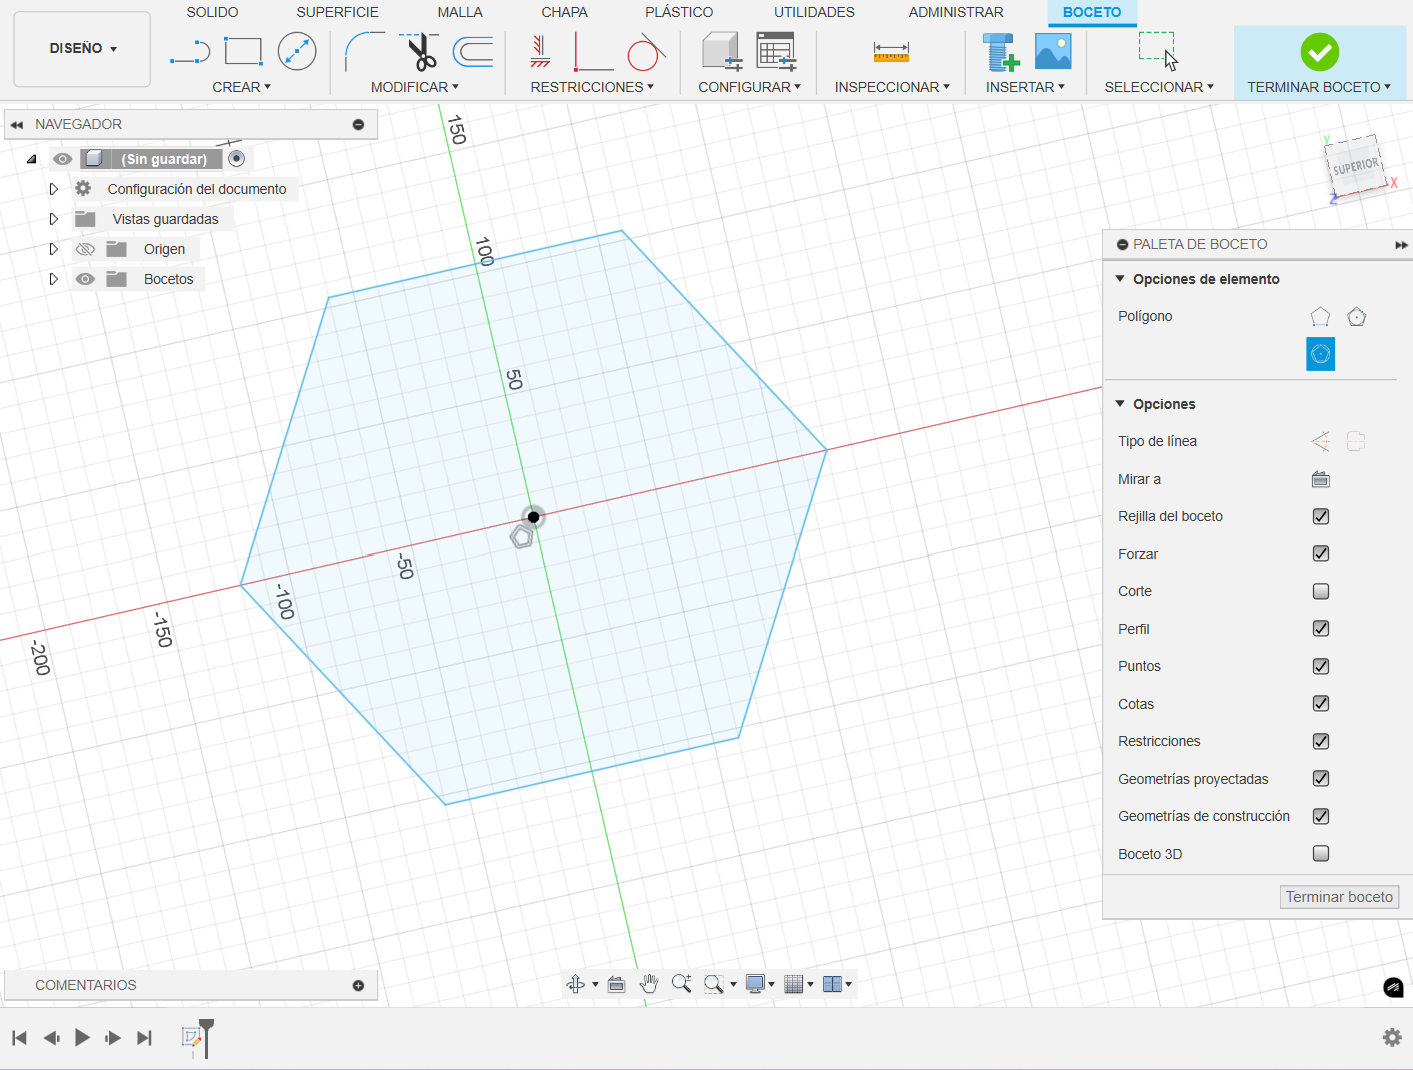Open timeline settings gear icon

click(1392, 1037)
